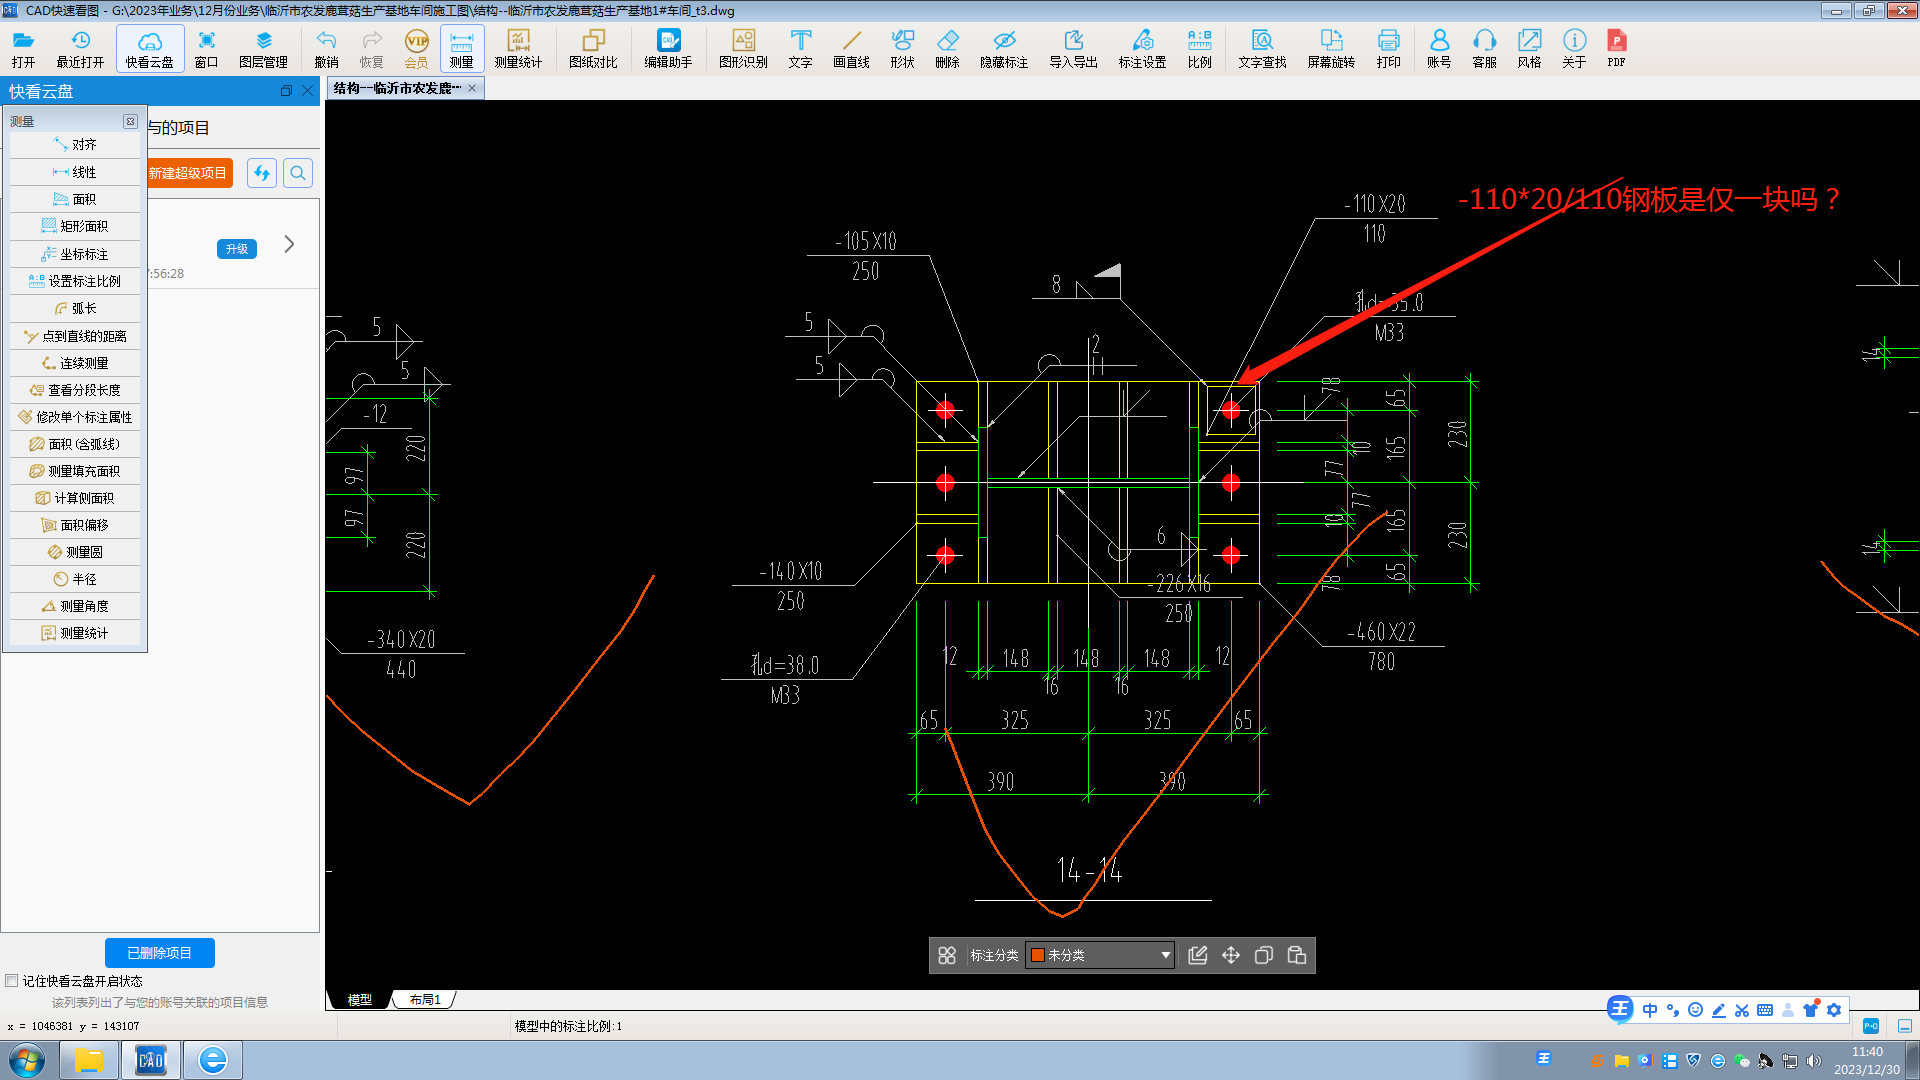Image resolution: width=1920 pixels, height=1080 pixels.
Task: Choose 设置标注比例 in the measure panel
Action: click(75, 281)
